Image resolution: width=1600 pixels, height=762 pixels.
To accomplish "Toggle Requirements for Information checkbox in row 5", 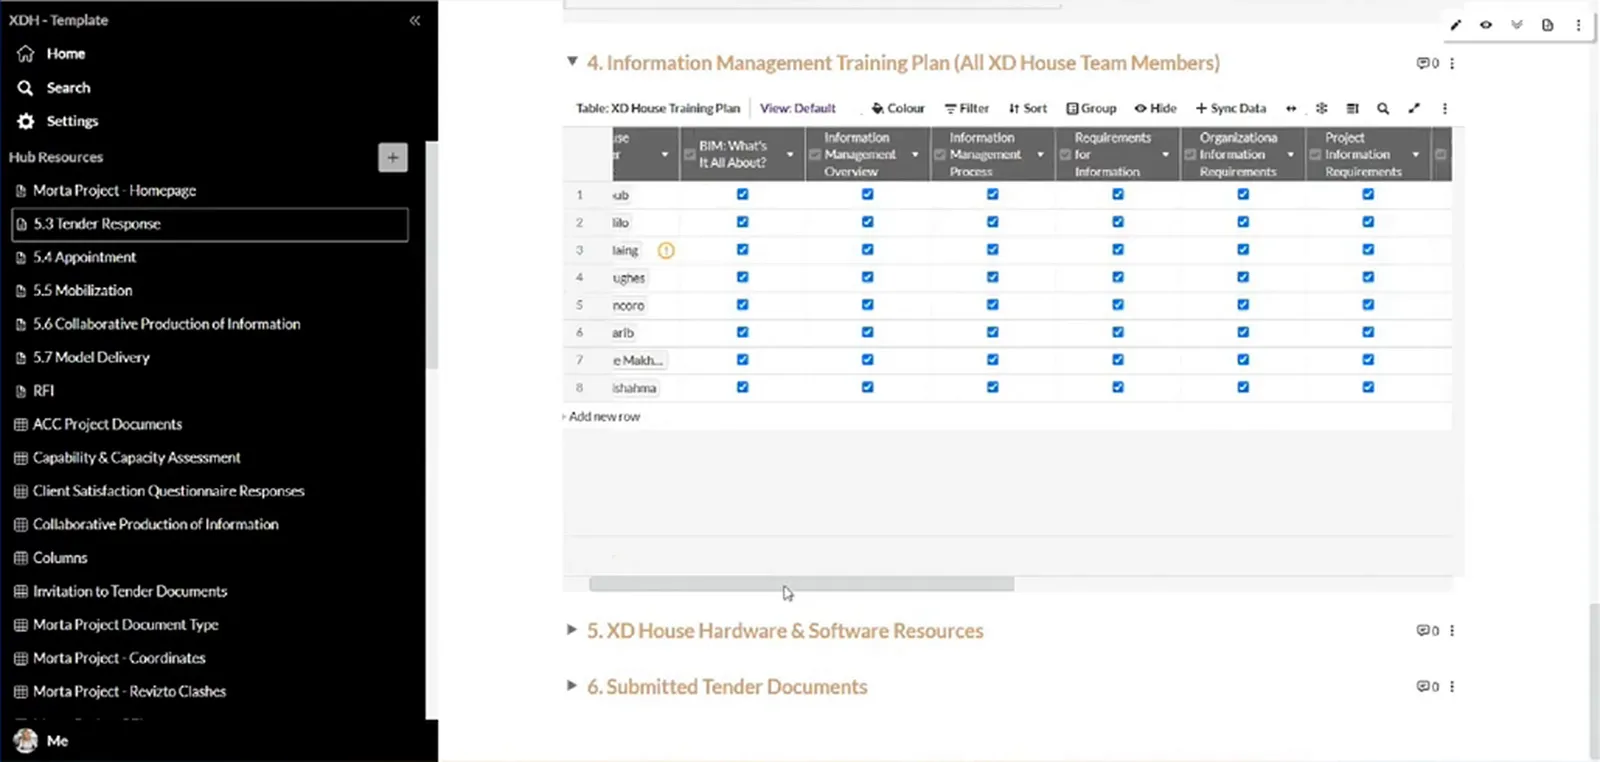I will (x=1117, y=305).
